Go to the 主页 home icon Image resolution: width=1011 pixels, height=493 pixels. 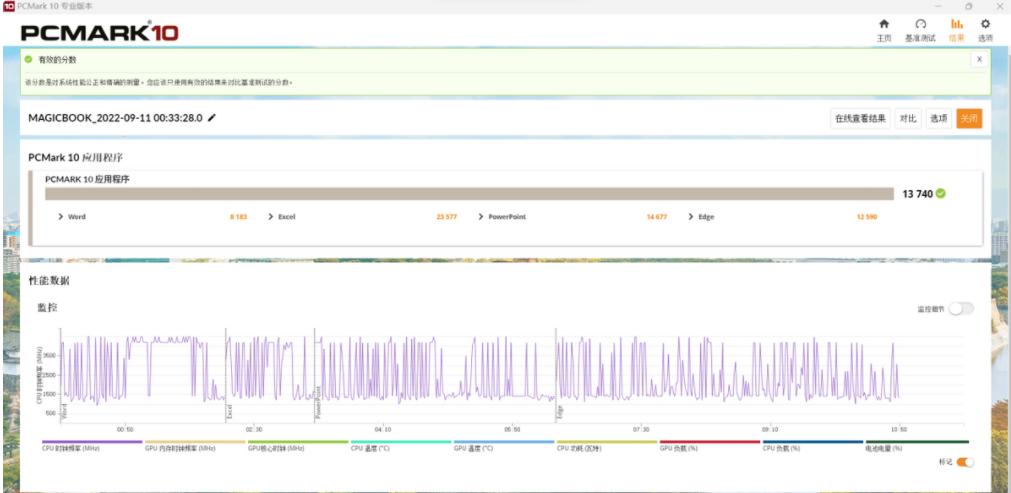883,29
